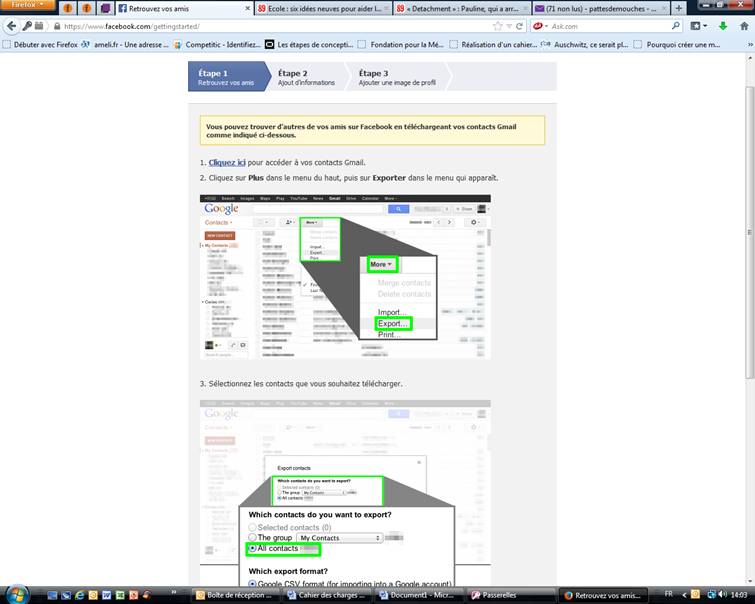This screenshot has width=755, height=604.
Task: Click the key icon beside the back arrow
Action: (27, 26)
